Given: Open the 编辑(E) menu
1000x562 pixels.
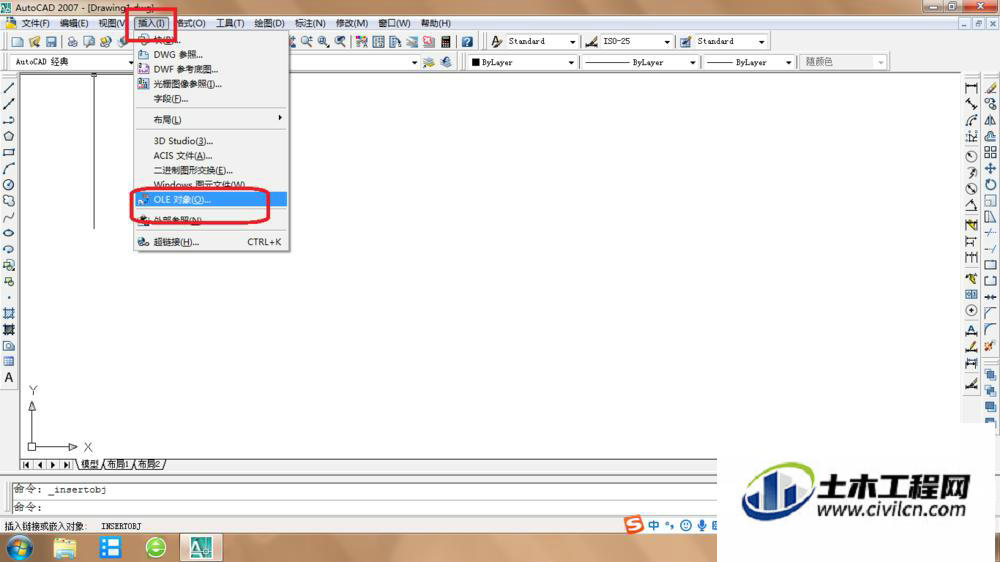Looking at the screenshot, I should (74, 23).
